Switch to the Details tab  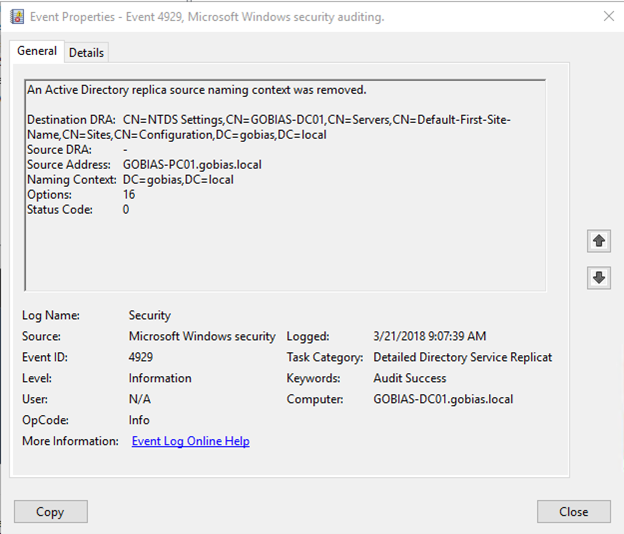pyautogui.click(x=86, y=53)
